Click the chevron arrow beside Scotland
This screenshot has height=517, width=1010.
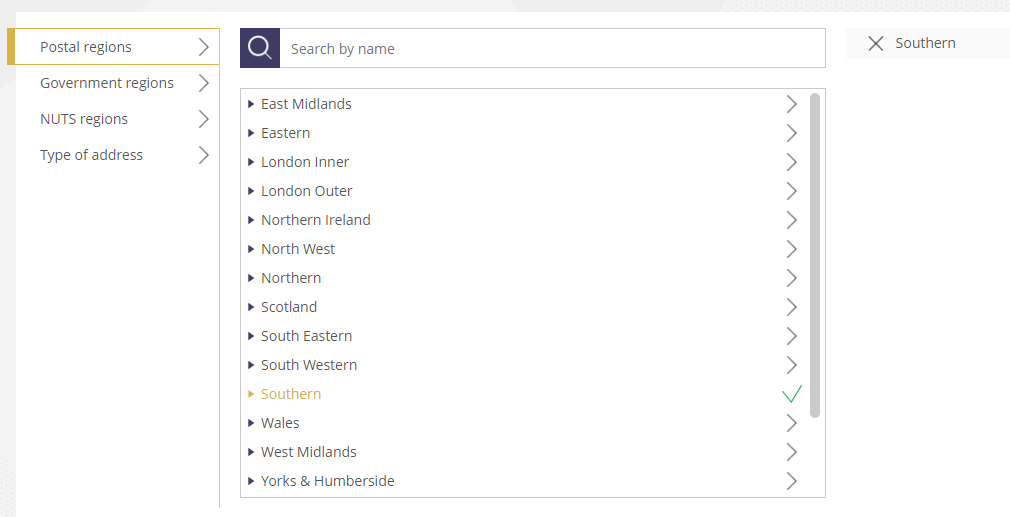[x=791, y=307]
